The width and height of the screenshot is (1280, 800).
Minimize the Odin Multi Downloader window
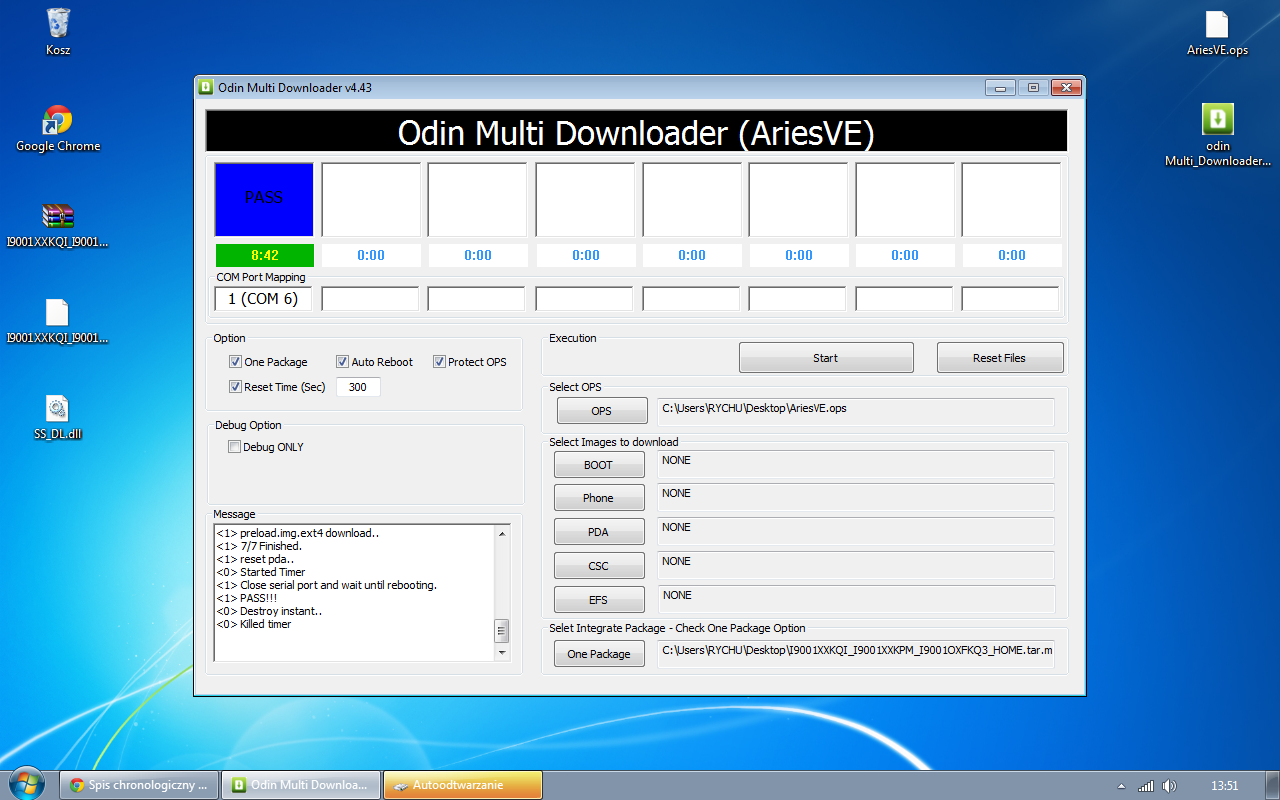(x=1000, y=87)
